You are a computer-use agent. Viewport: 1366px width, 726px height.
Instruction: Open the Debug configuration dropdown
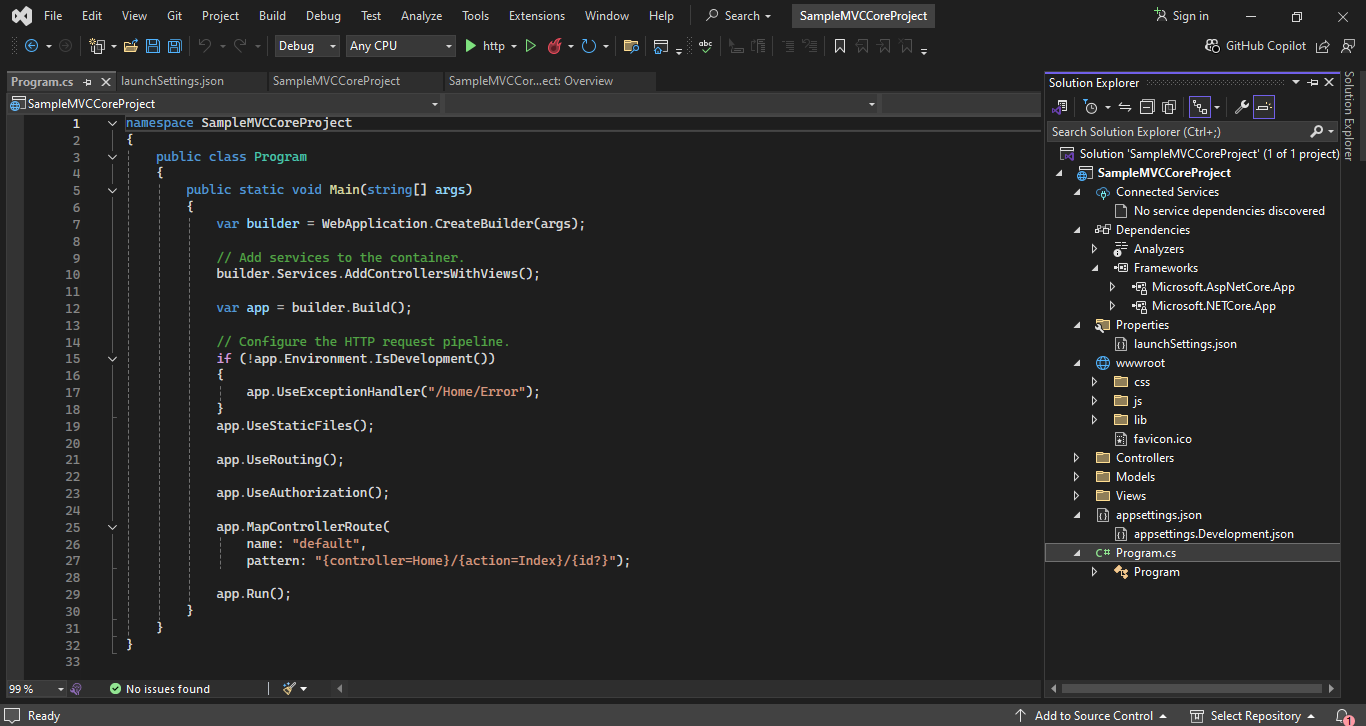[307, 46]
